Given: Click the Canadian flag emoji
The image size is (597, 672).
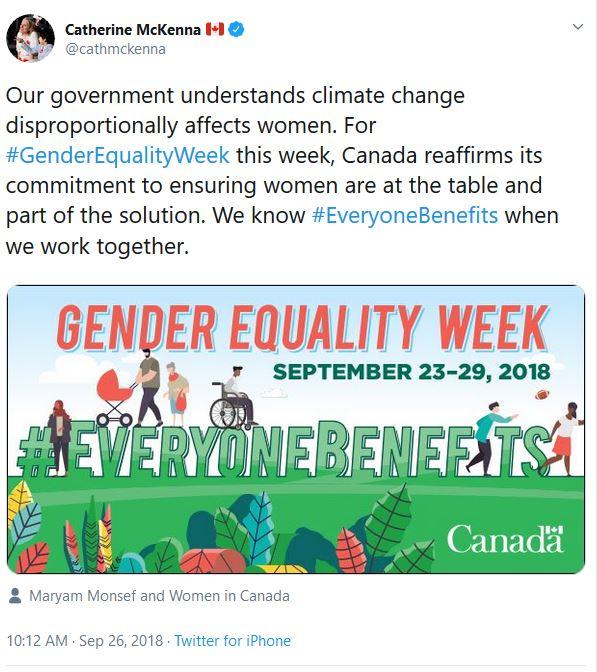Looking at the screenshot, I should click(215, 29).
